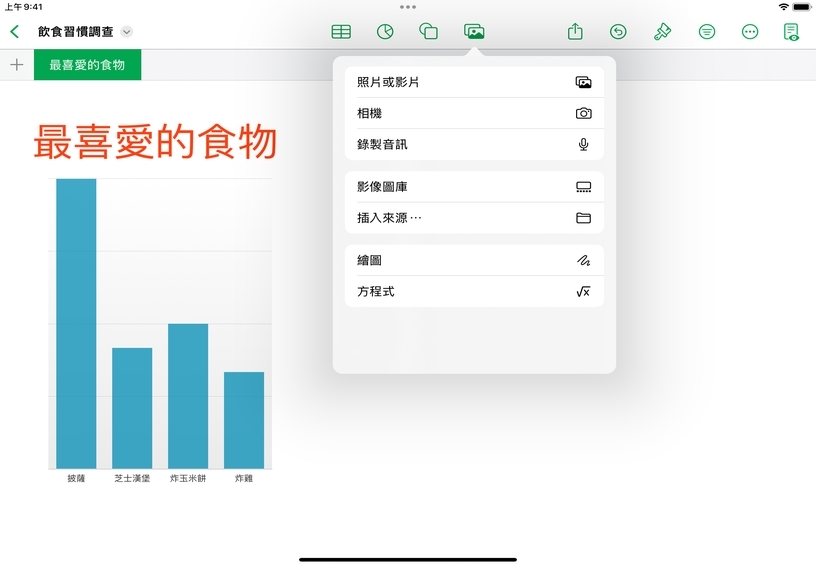Tap the undo icon

coord(618,32)
